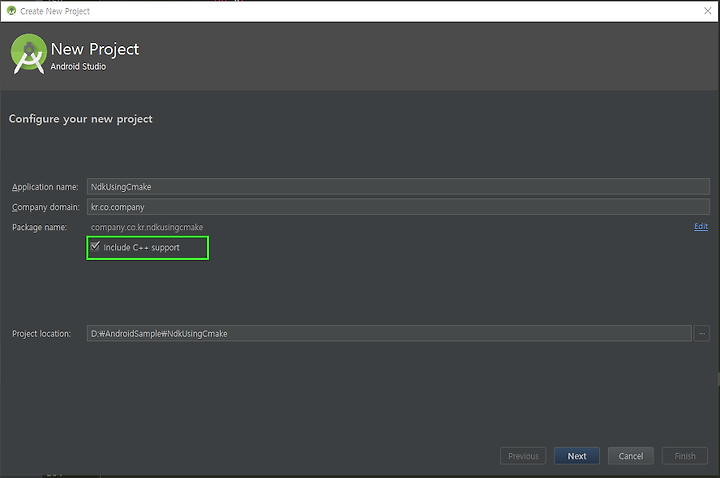
Task: Click the Finish button
Action: tap(685, 456)
